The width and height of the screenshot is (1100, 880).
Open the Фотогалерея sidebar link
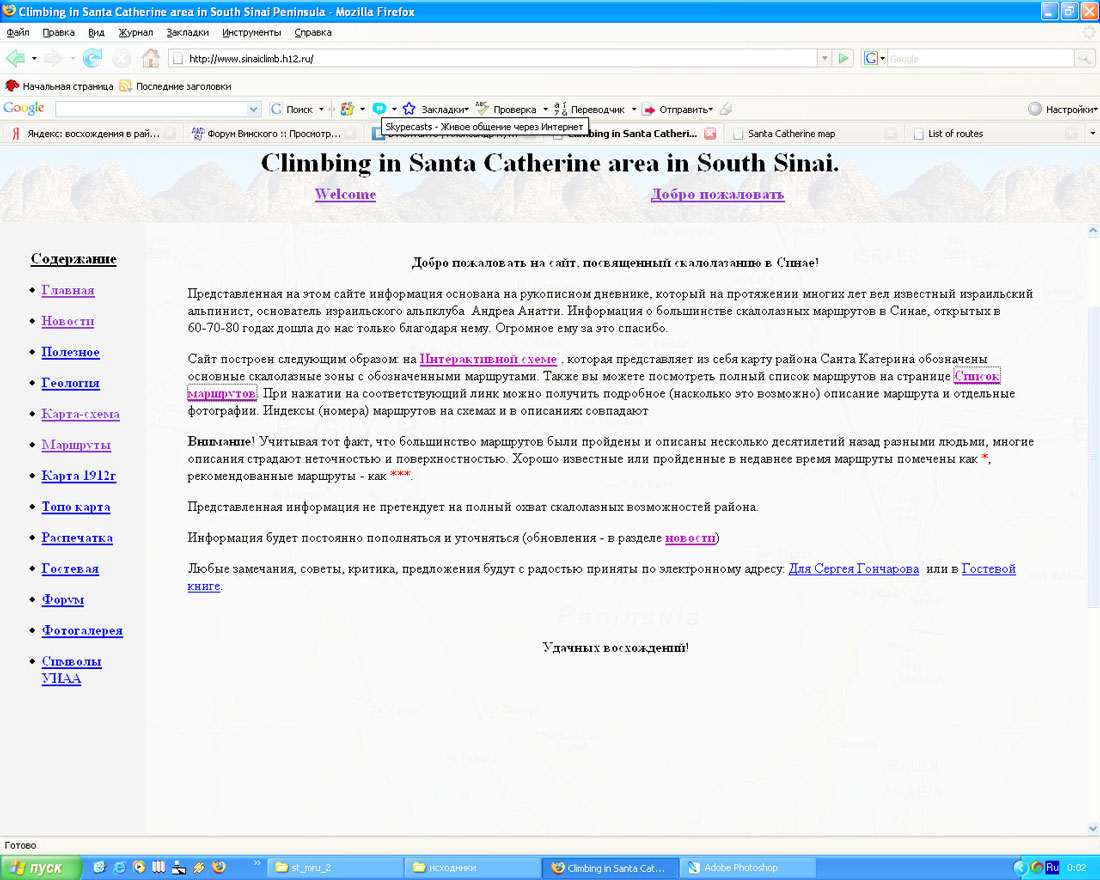click(82, 631)
